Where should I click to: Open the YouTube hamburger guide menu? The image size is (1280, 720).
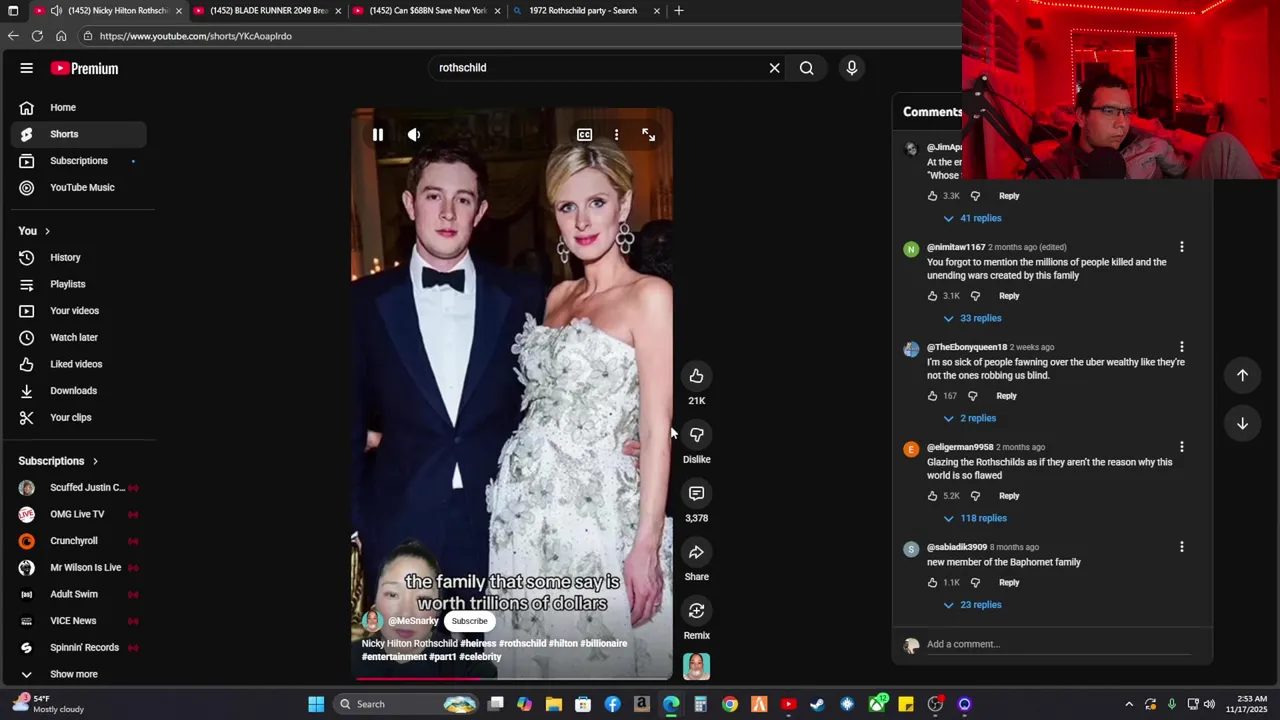[x=27, y=68]
